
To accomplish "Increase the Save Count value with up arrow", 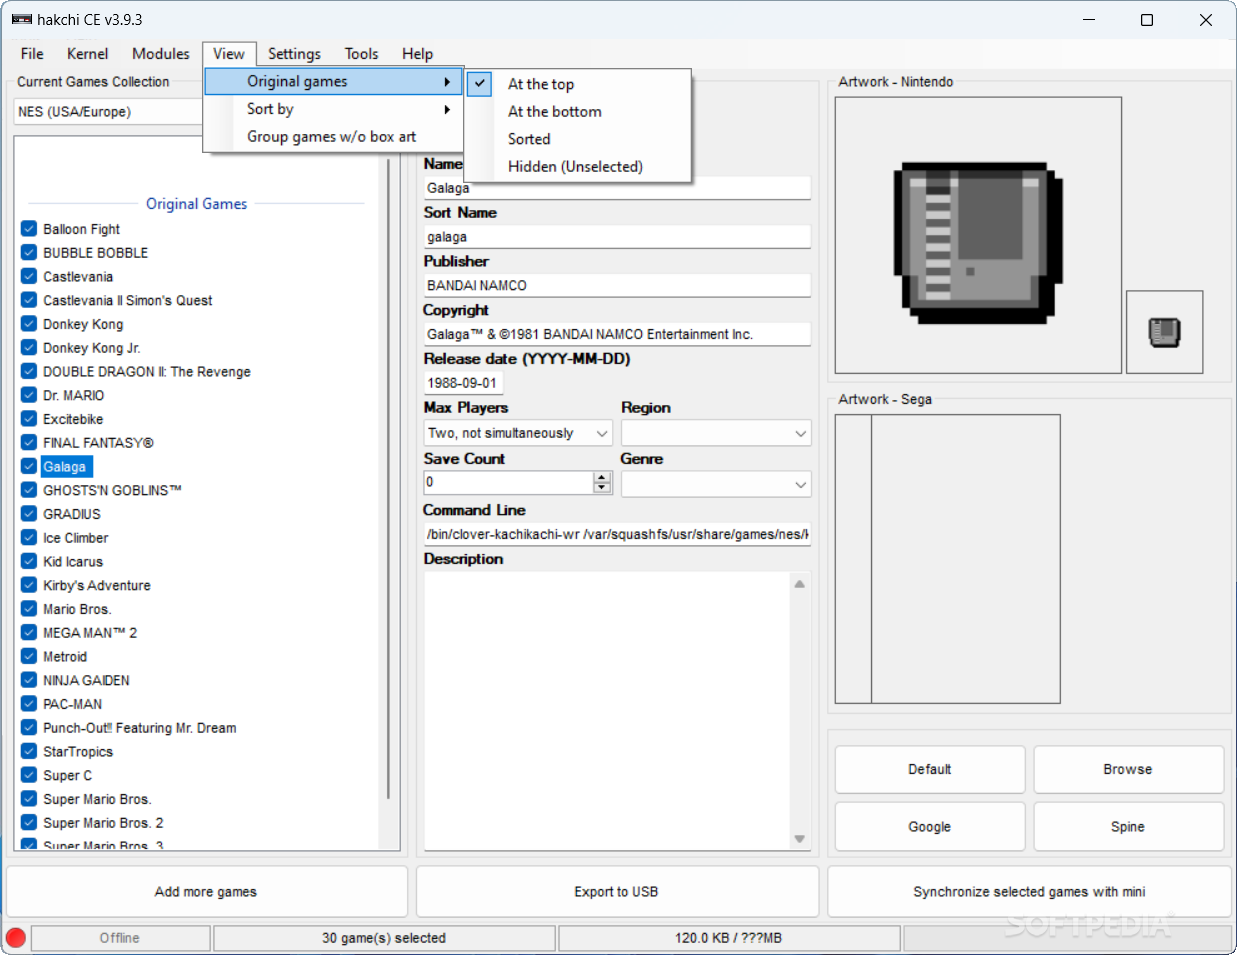I will (x=602, y=477).
